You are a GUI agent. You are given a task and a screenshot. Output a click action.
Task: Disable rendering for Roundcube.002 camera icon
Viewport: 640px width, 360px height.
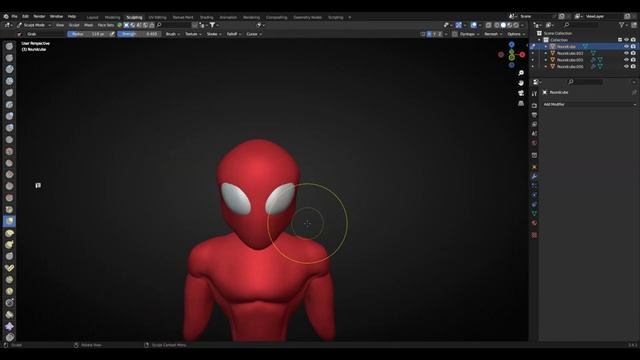coord(633,53)
